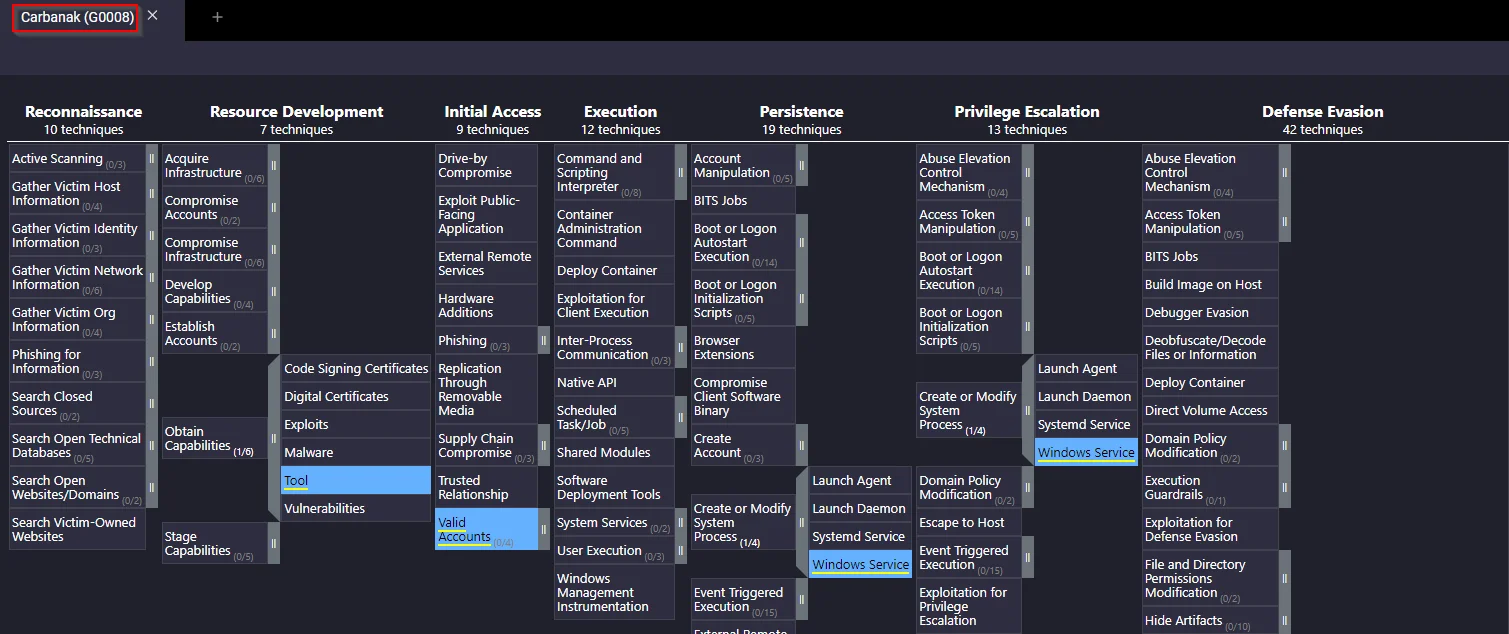Image resolution: width=1509 pixels, height=634 pixels.
Task: Select Search Victim-Owned Websites technique
Action: click(77, 530)
